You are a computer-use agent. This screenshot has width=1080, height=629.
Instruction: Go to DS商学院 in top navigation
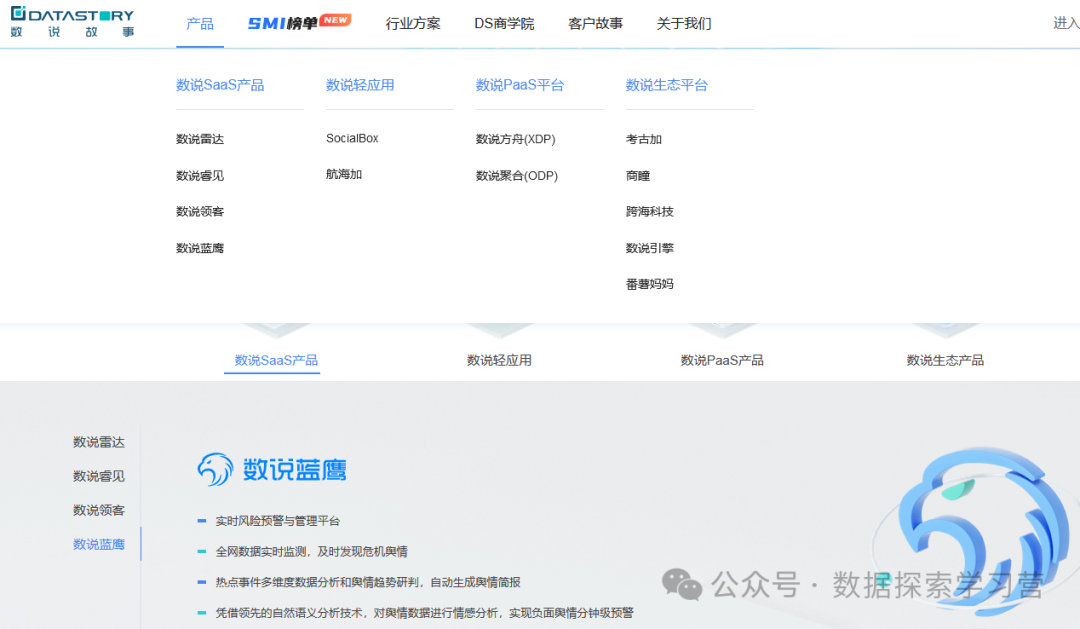tap(504, 23)
